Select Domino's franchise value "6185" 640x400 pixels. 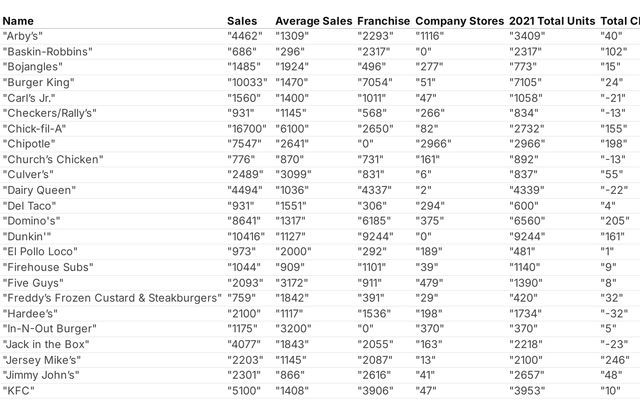(374, 221)
